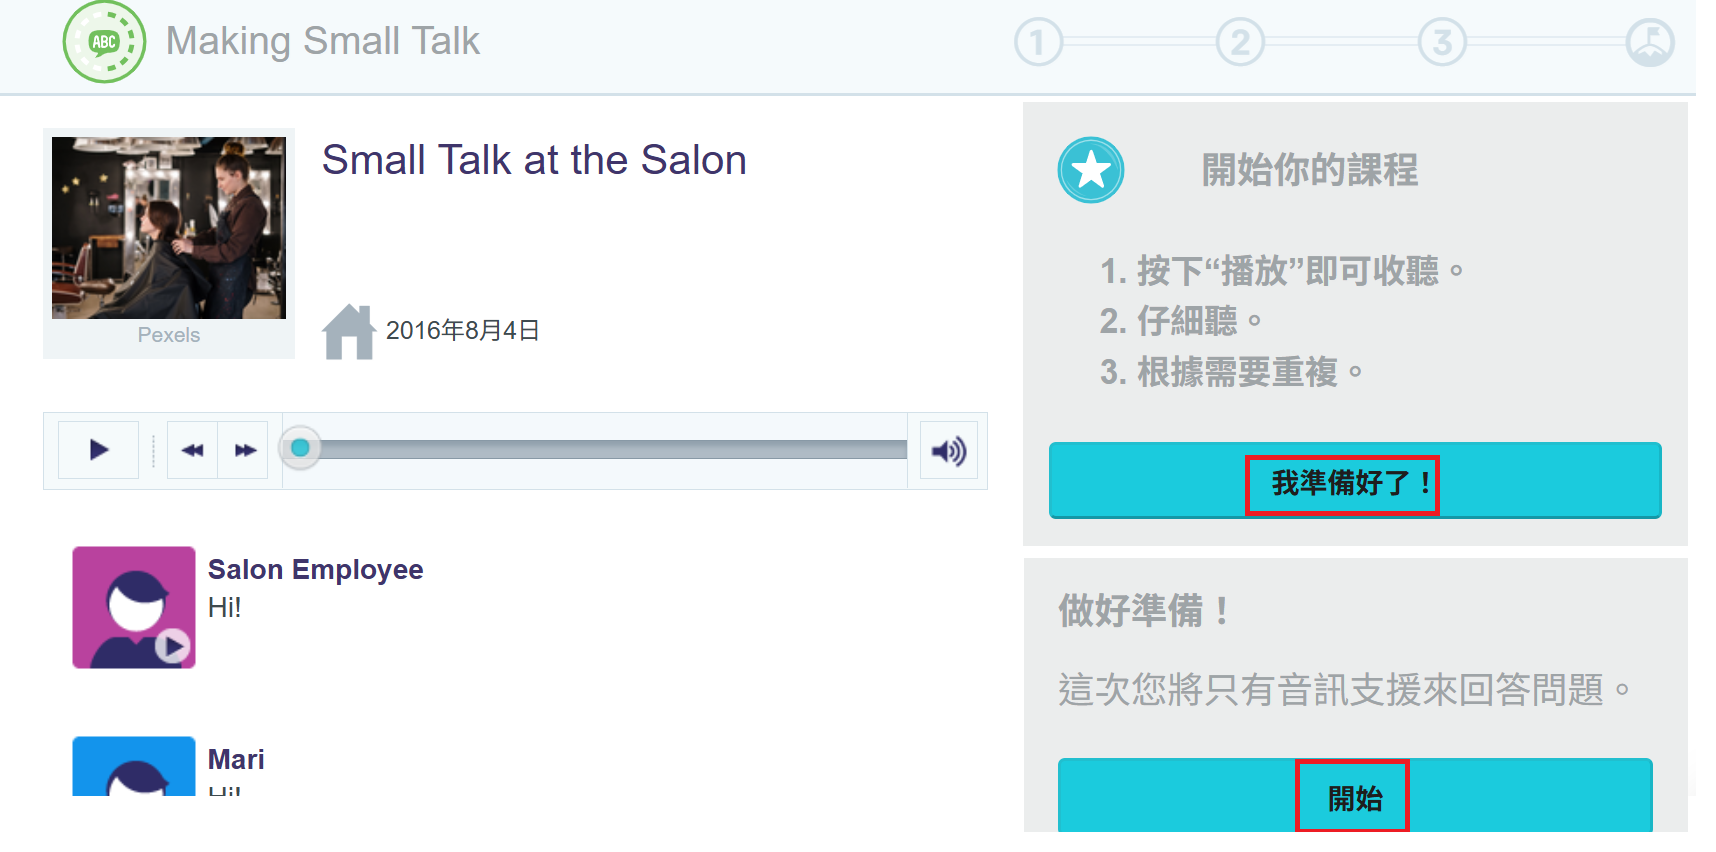This screenshot has width=1716, height=852.
Task: Click the green ABC lesson logo
Action: [104, 42]
